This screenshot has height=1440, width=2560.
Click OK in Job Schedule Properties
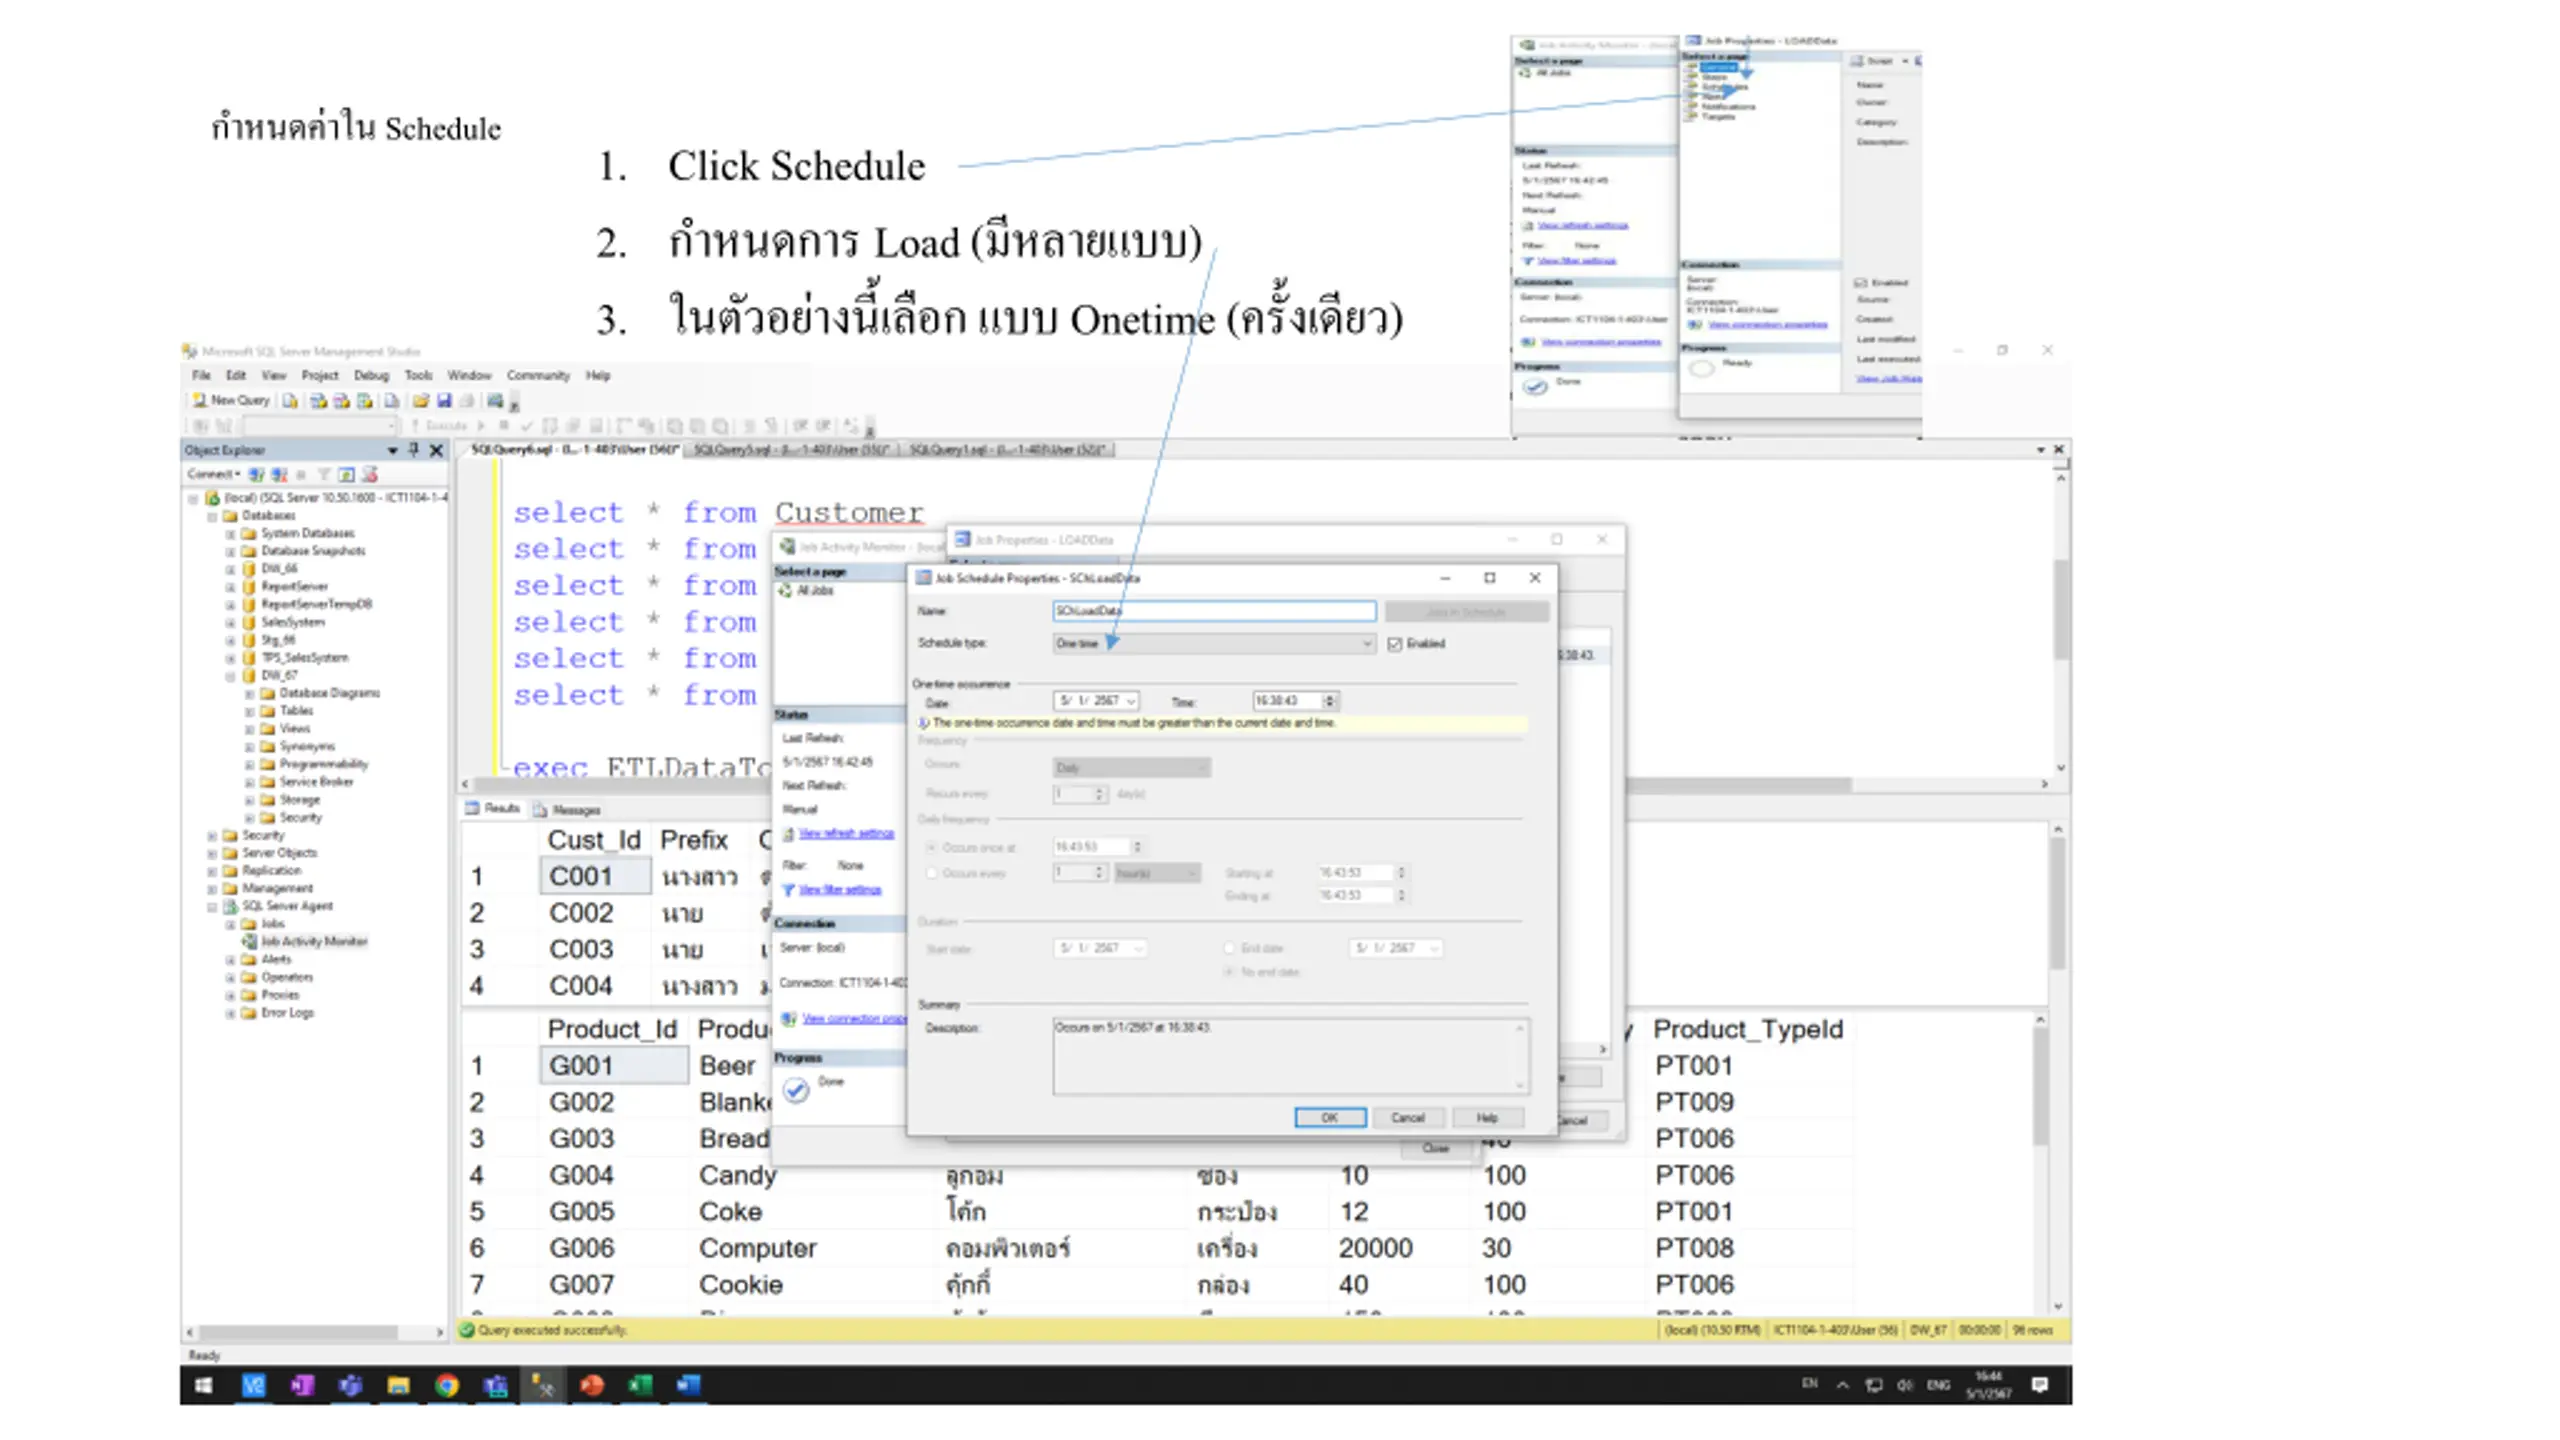pos(1330,1118)
